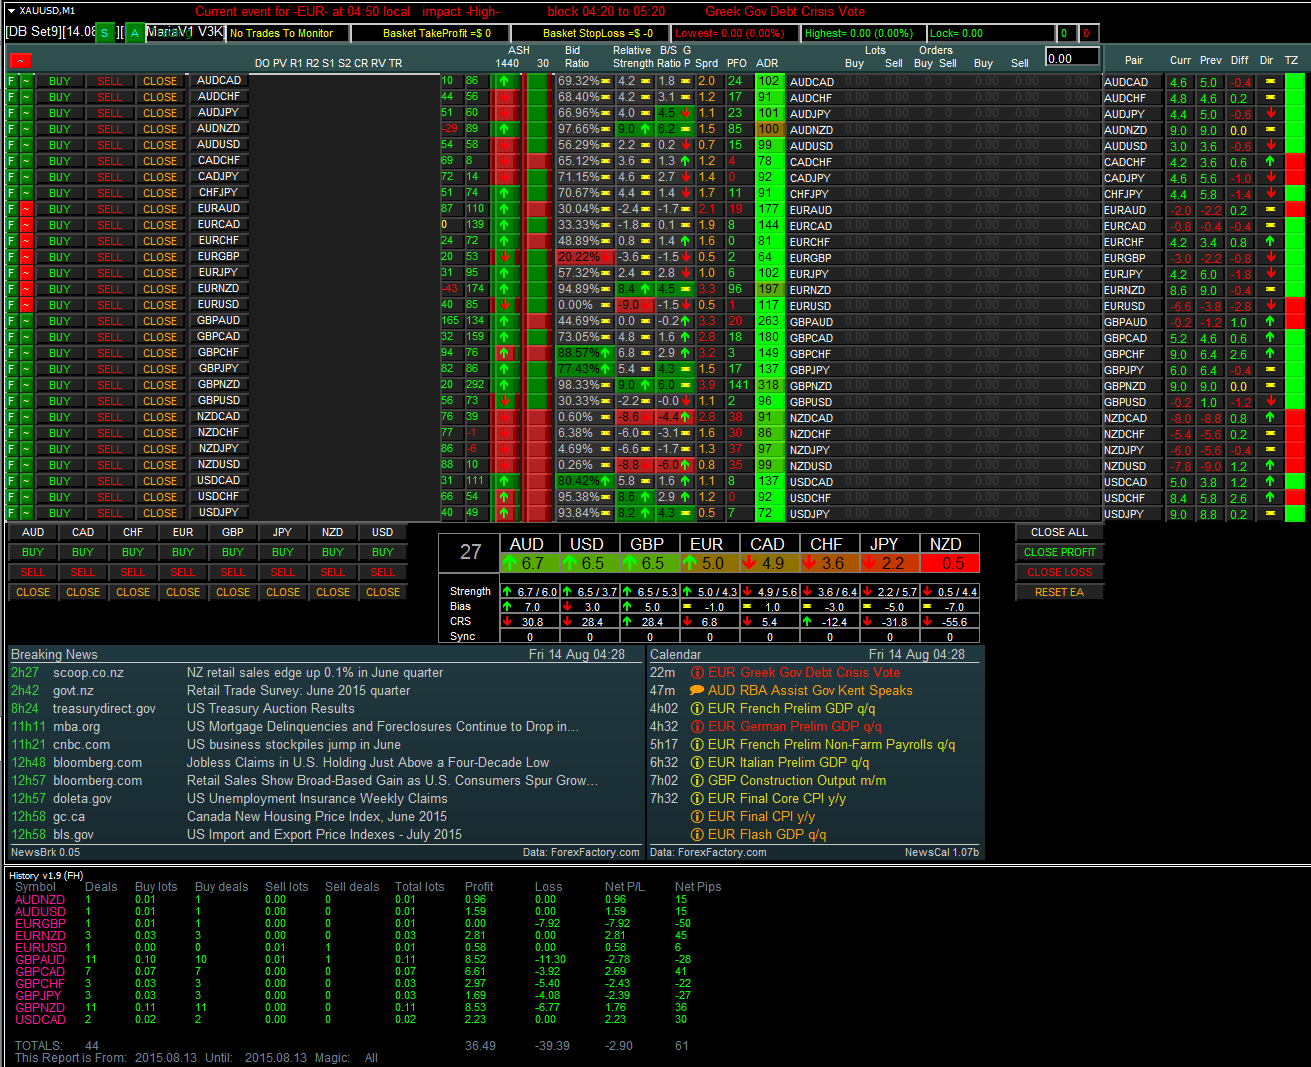Open 'Jobless Claims in U.S.' bloomberg headline

[367, 763]
